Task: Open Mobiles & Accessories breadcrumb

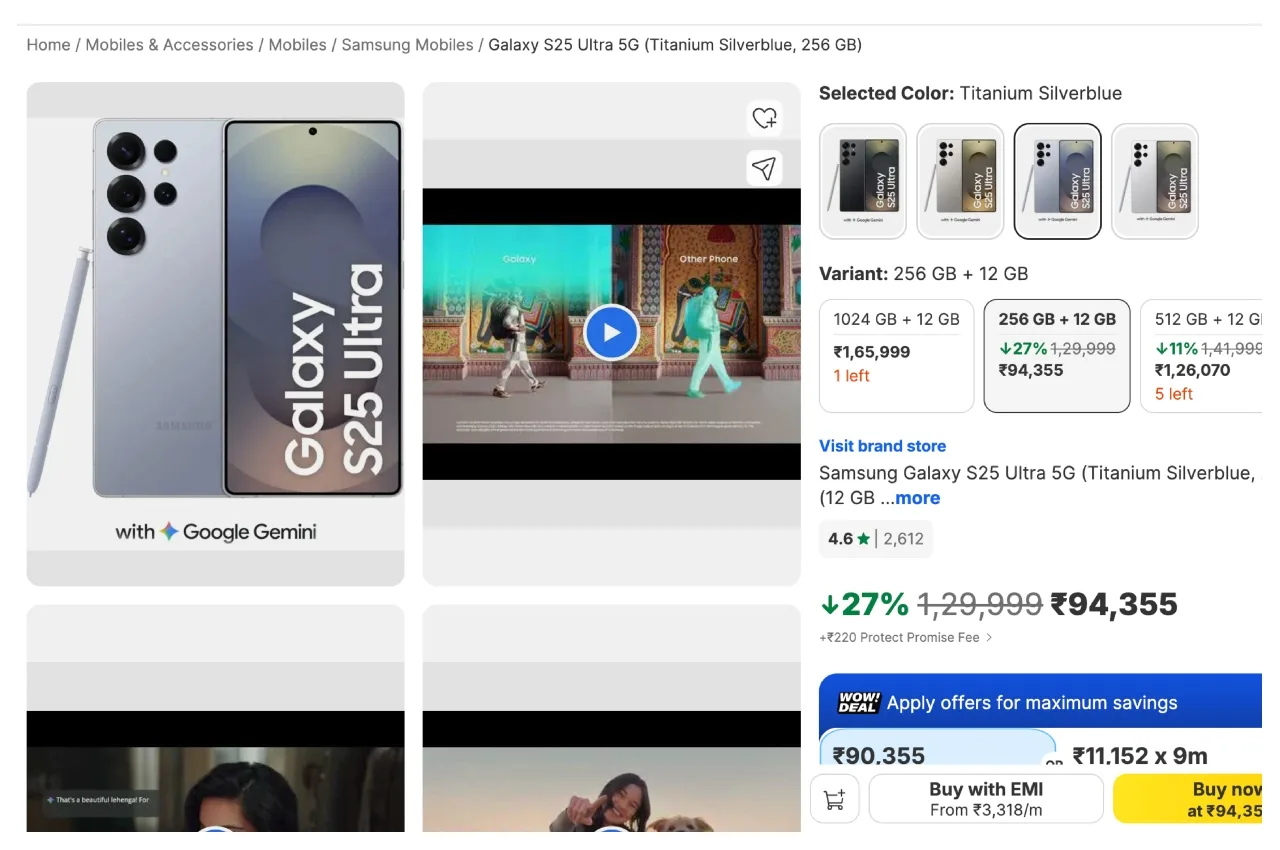Action: [169, 45]
